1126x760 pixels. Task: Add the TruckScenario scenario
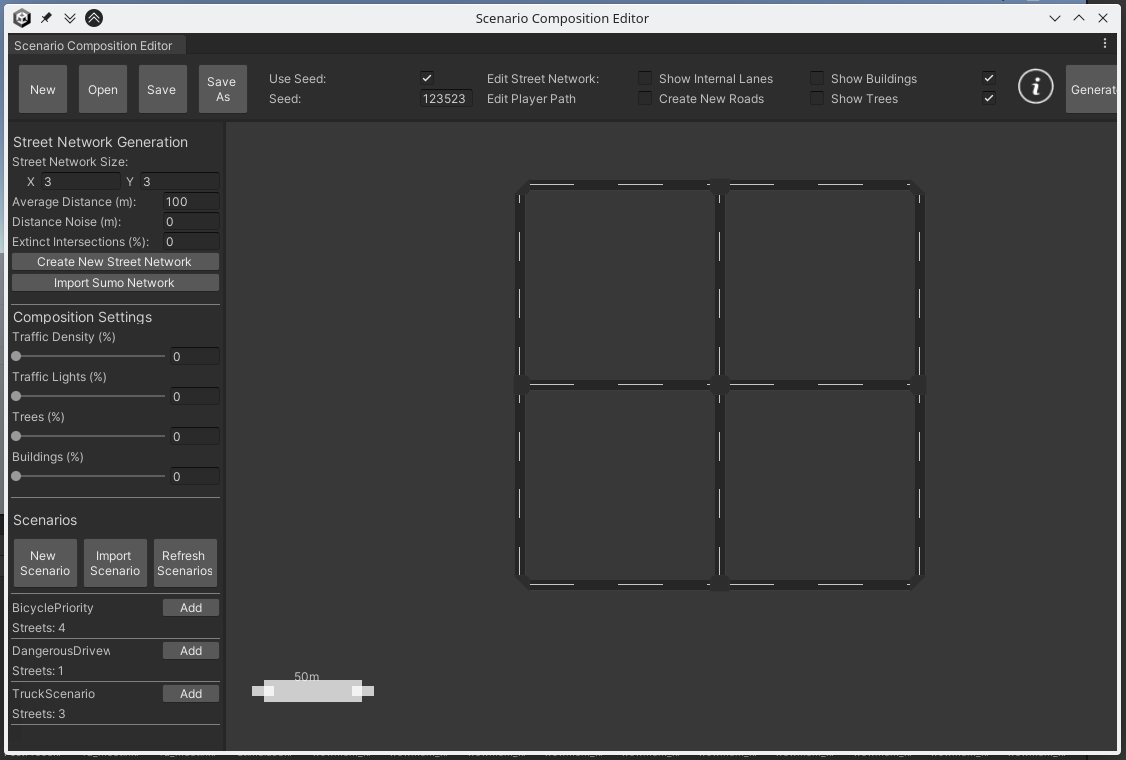click(190, 694)
